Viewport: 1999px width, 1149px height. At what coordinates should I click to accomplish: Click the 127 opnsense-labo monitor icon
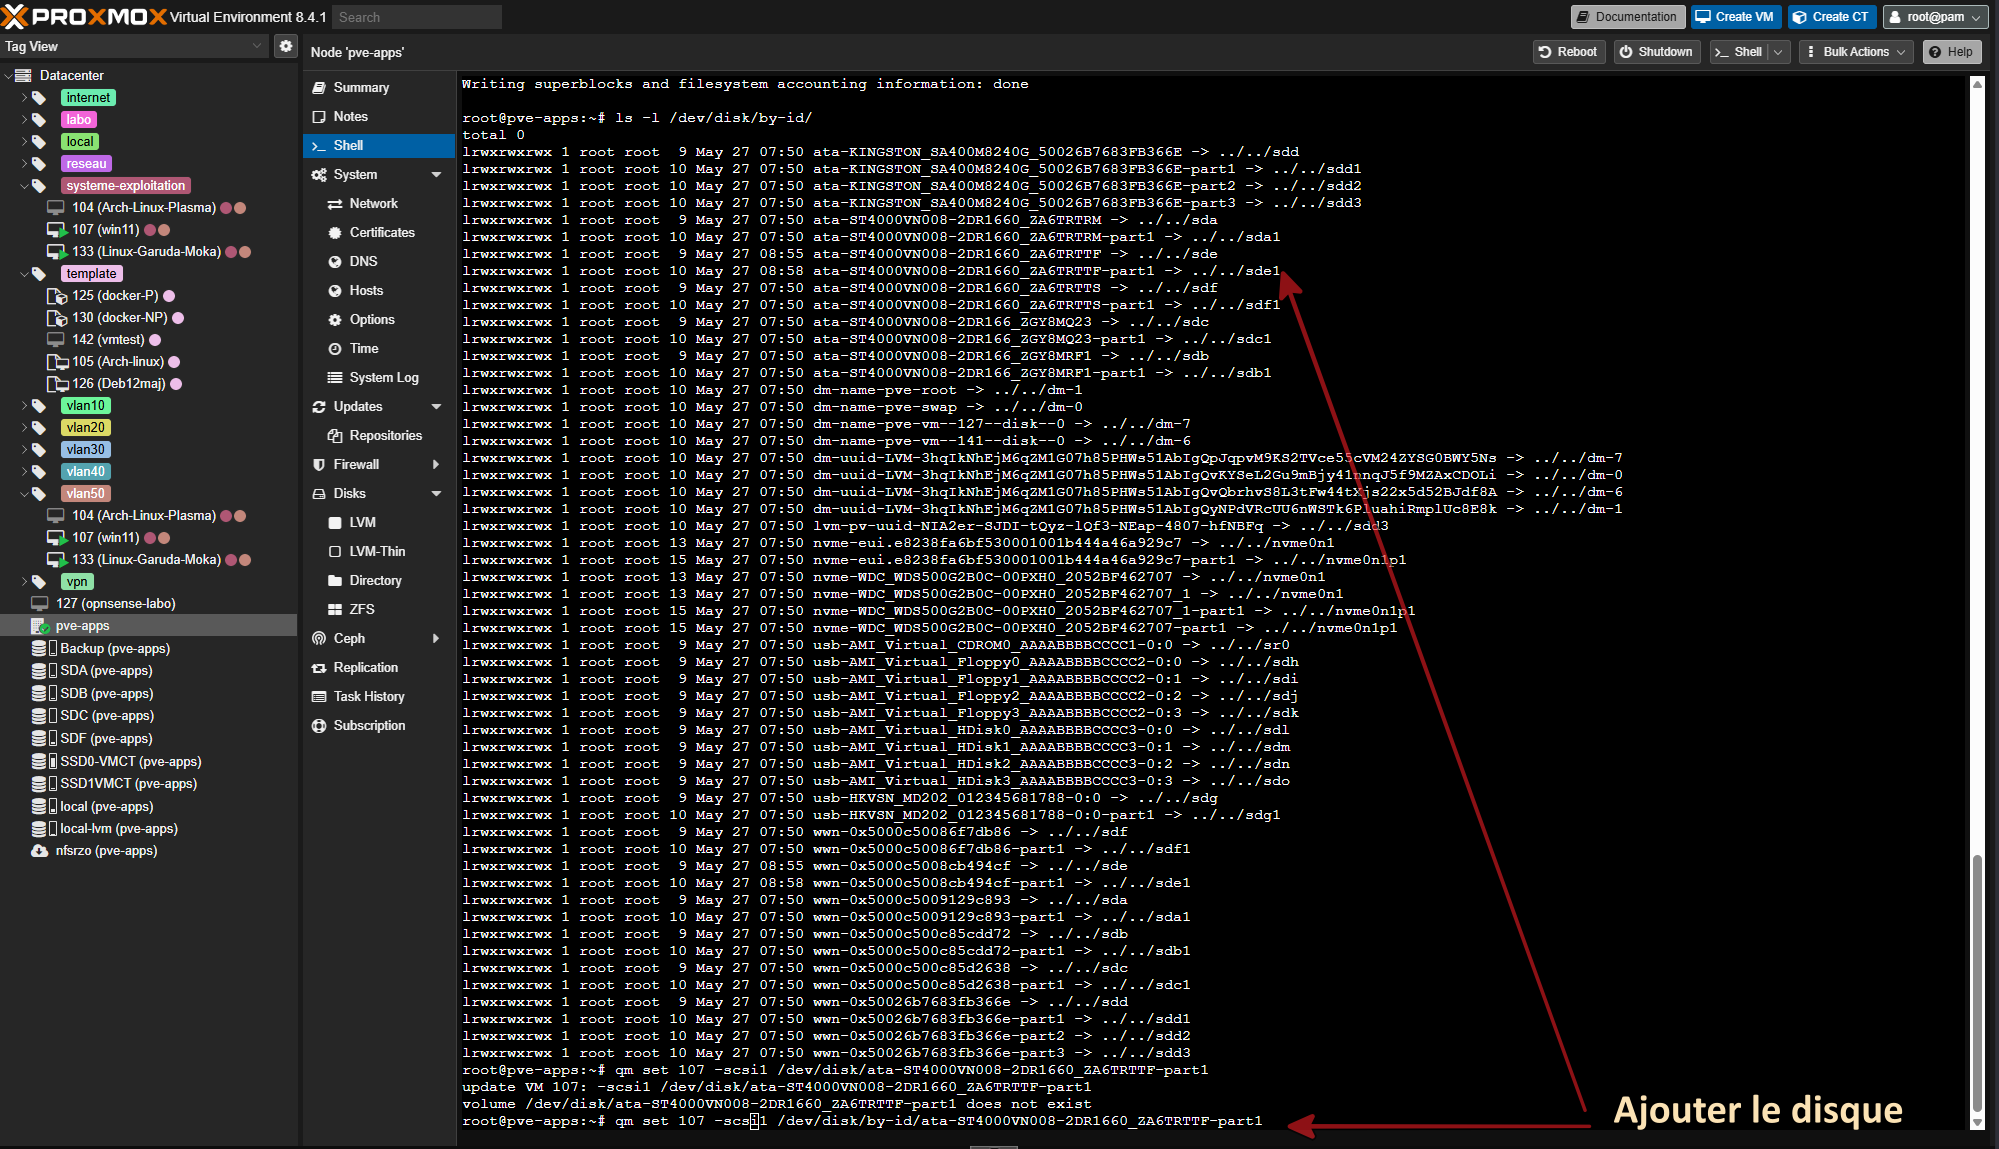point(40,604)
